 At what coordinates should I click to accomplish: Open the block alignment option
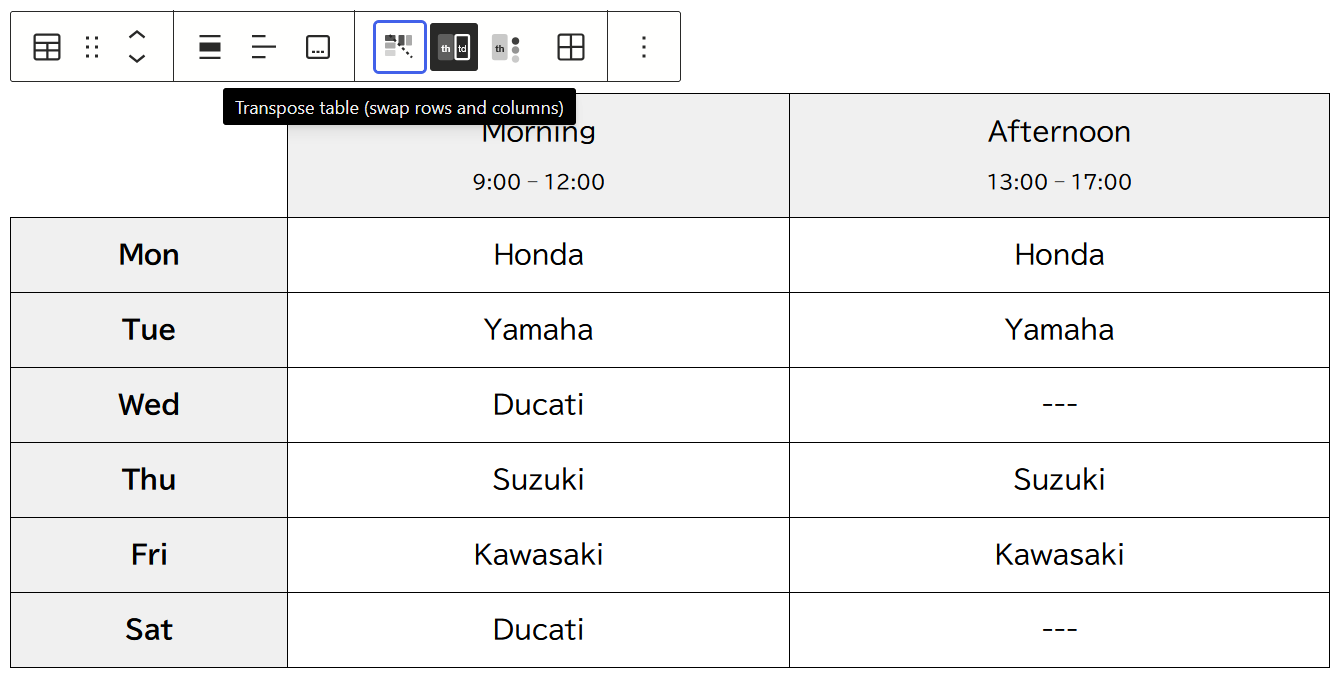[210, 47]
